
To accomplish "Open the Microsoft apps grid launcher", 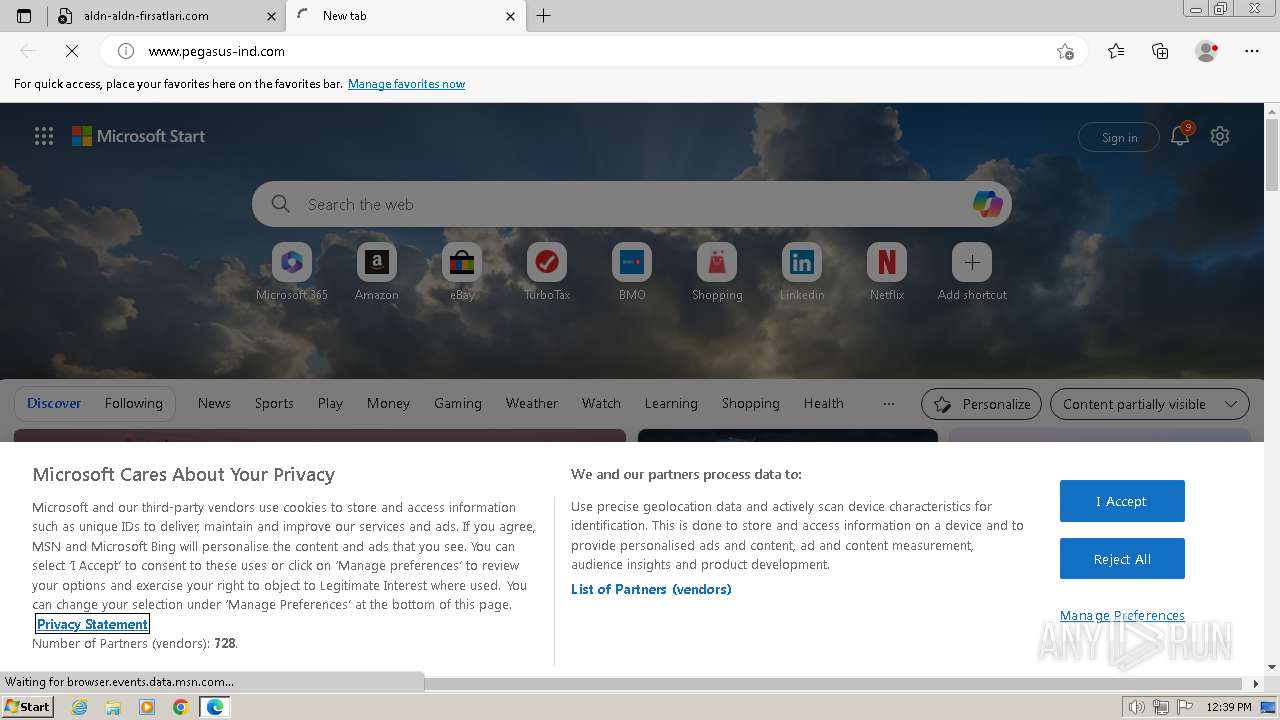I will coord(44,136).
